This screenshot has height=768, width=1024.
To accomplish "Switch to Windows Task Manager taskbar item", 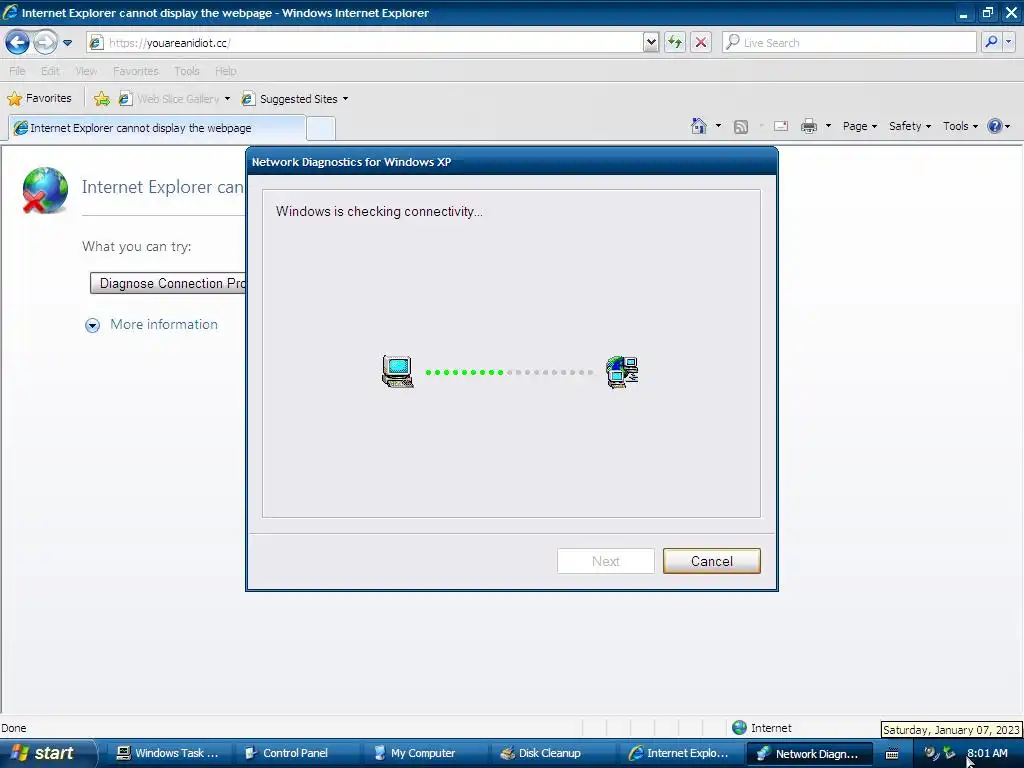I will pyautogui.click(x=167, y=753).
